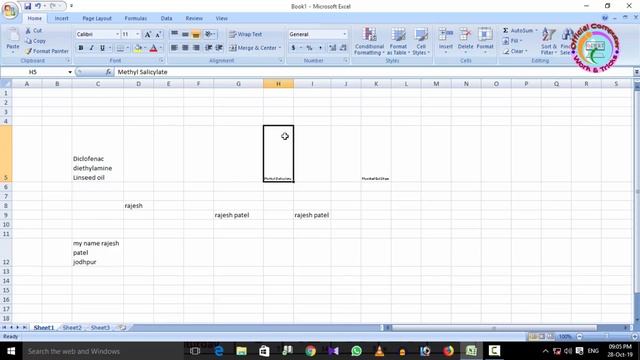The image size is (640, 360).
Task: Click Increase Decimal
Action: (x=333, y=48)
